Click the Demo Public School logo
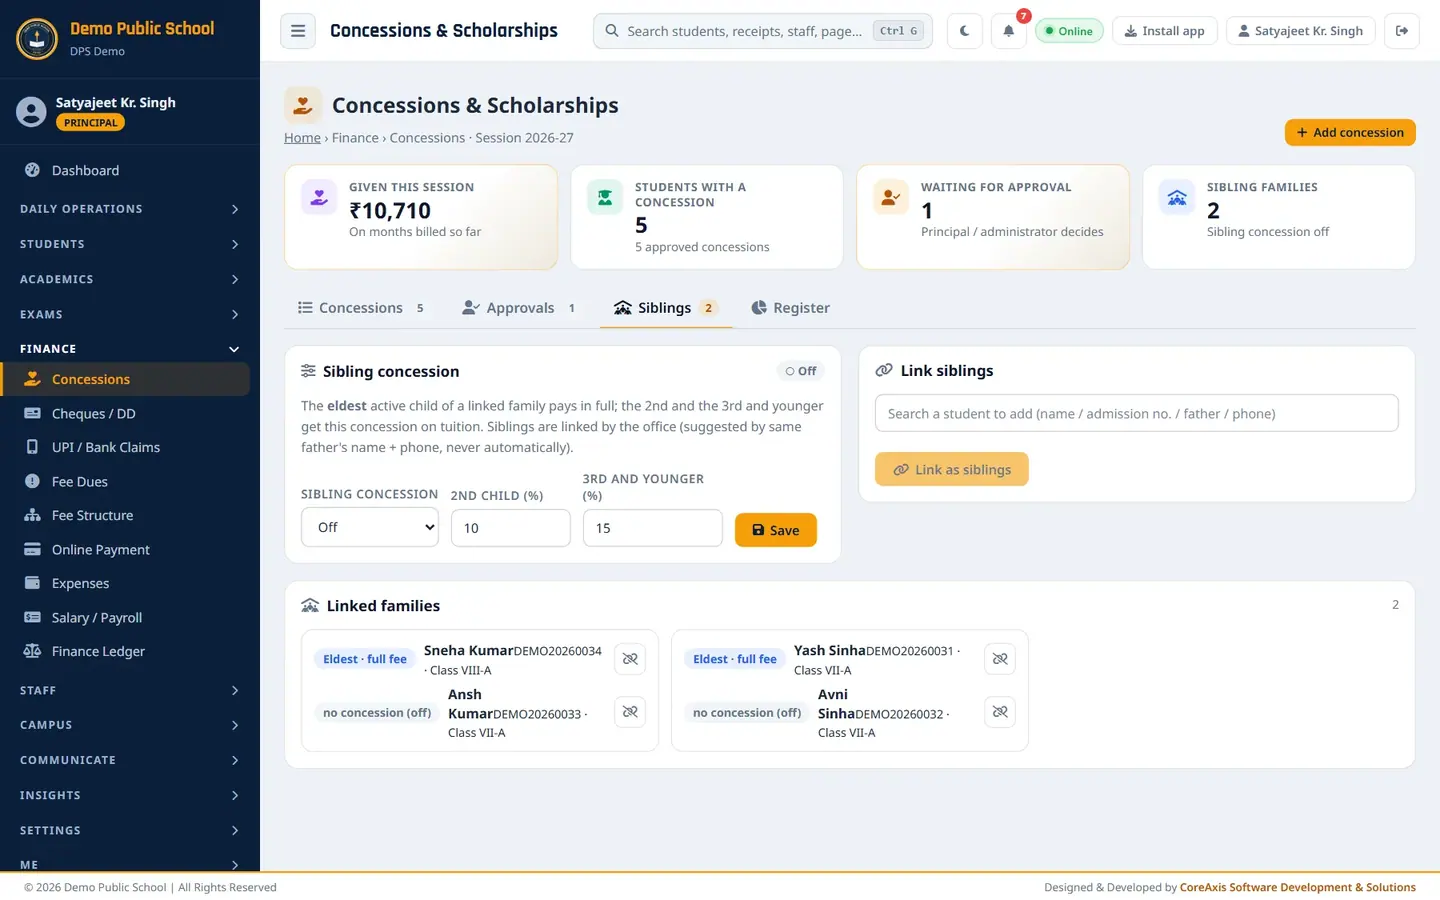The width and height of the screenshot is (1440, 900). coord(37,39)
